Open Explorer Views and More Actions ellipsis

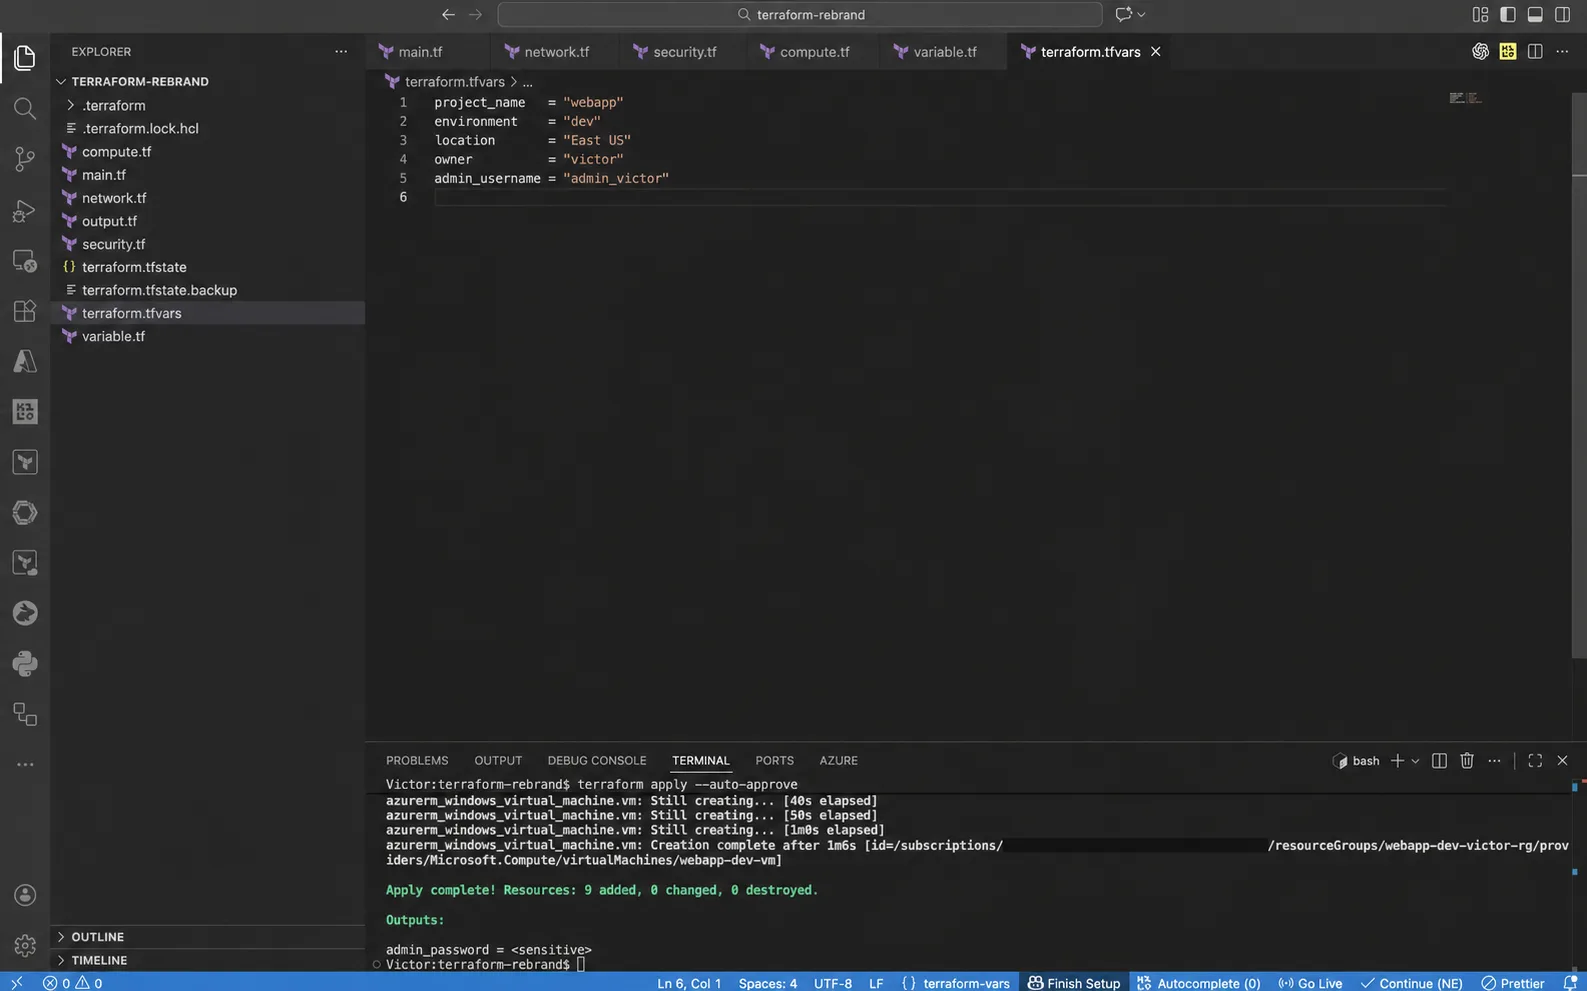(341, 51)
